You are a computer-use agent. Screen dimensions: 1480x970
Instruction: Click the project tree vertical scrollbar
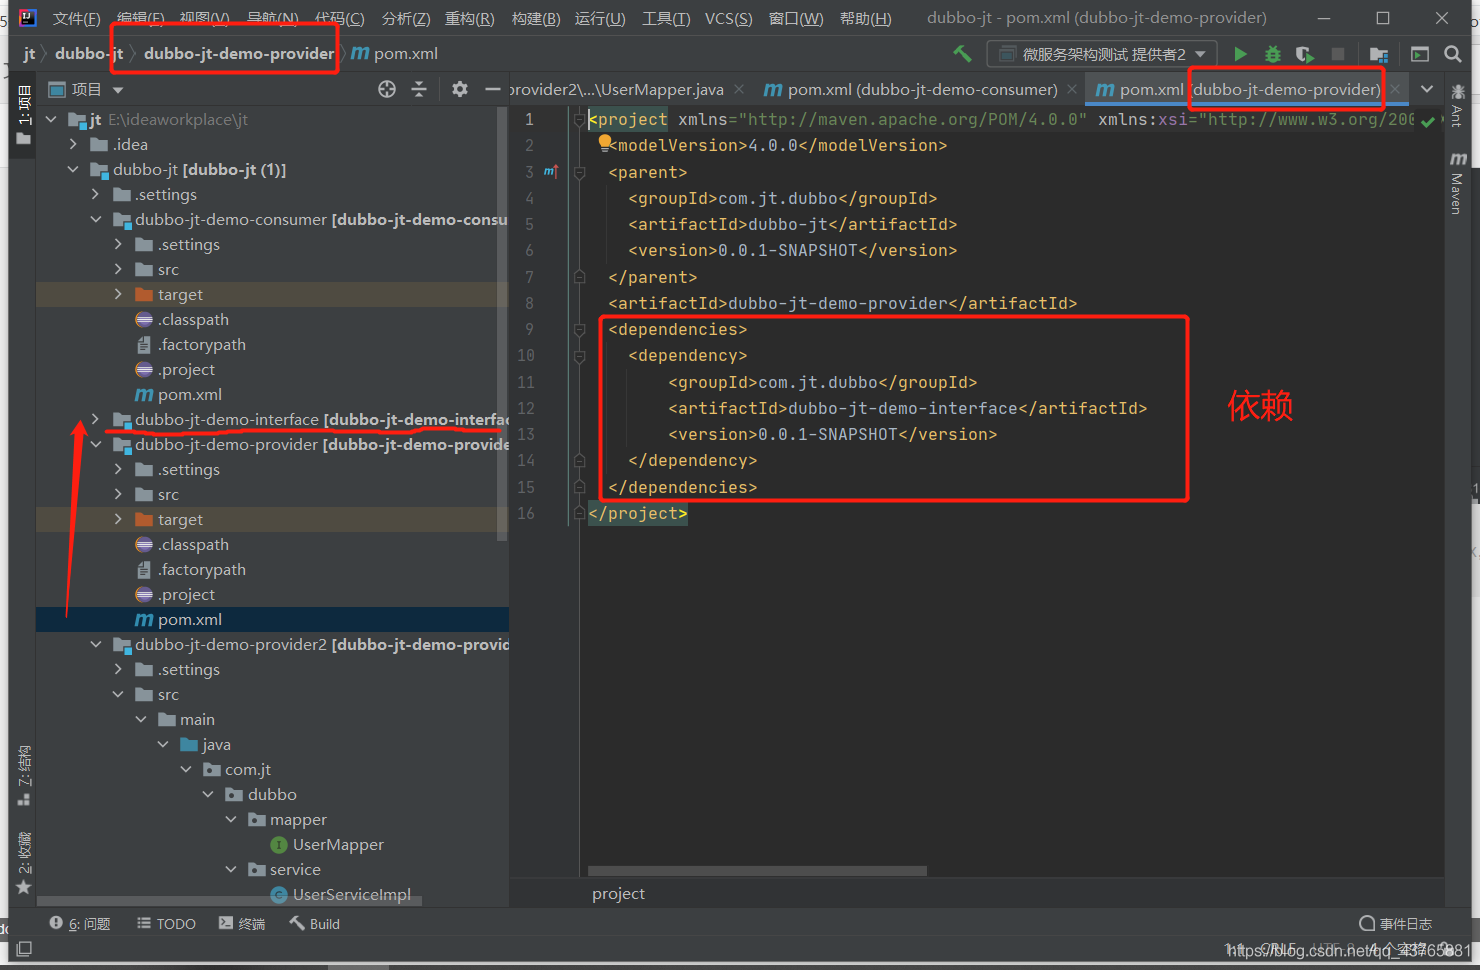[x=502, y=324]
